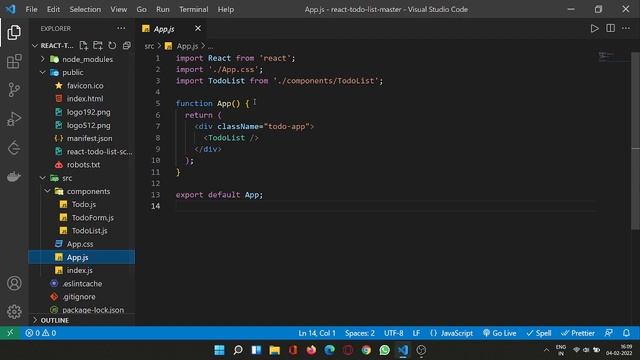Expand the OUTLINE section

(82, 320)
